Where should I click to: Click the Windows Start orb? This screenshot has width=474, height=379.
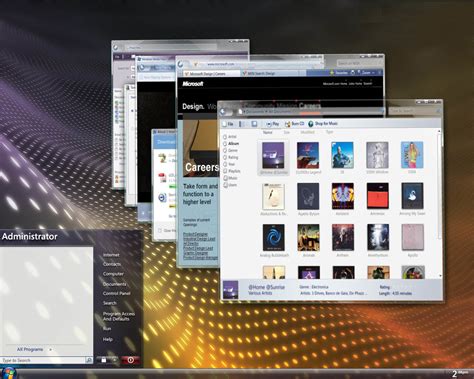pyautogui.click(x=9, y=373)
